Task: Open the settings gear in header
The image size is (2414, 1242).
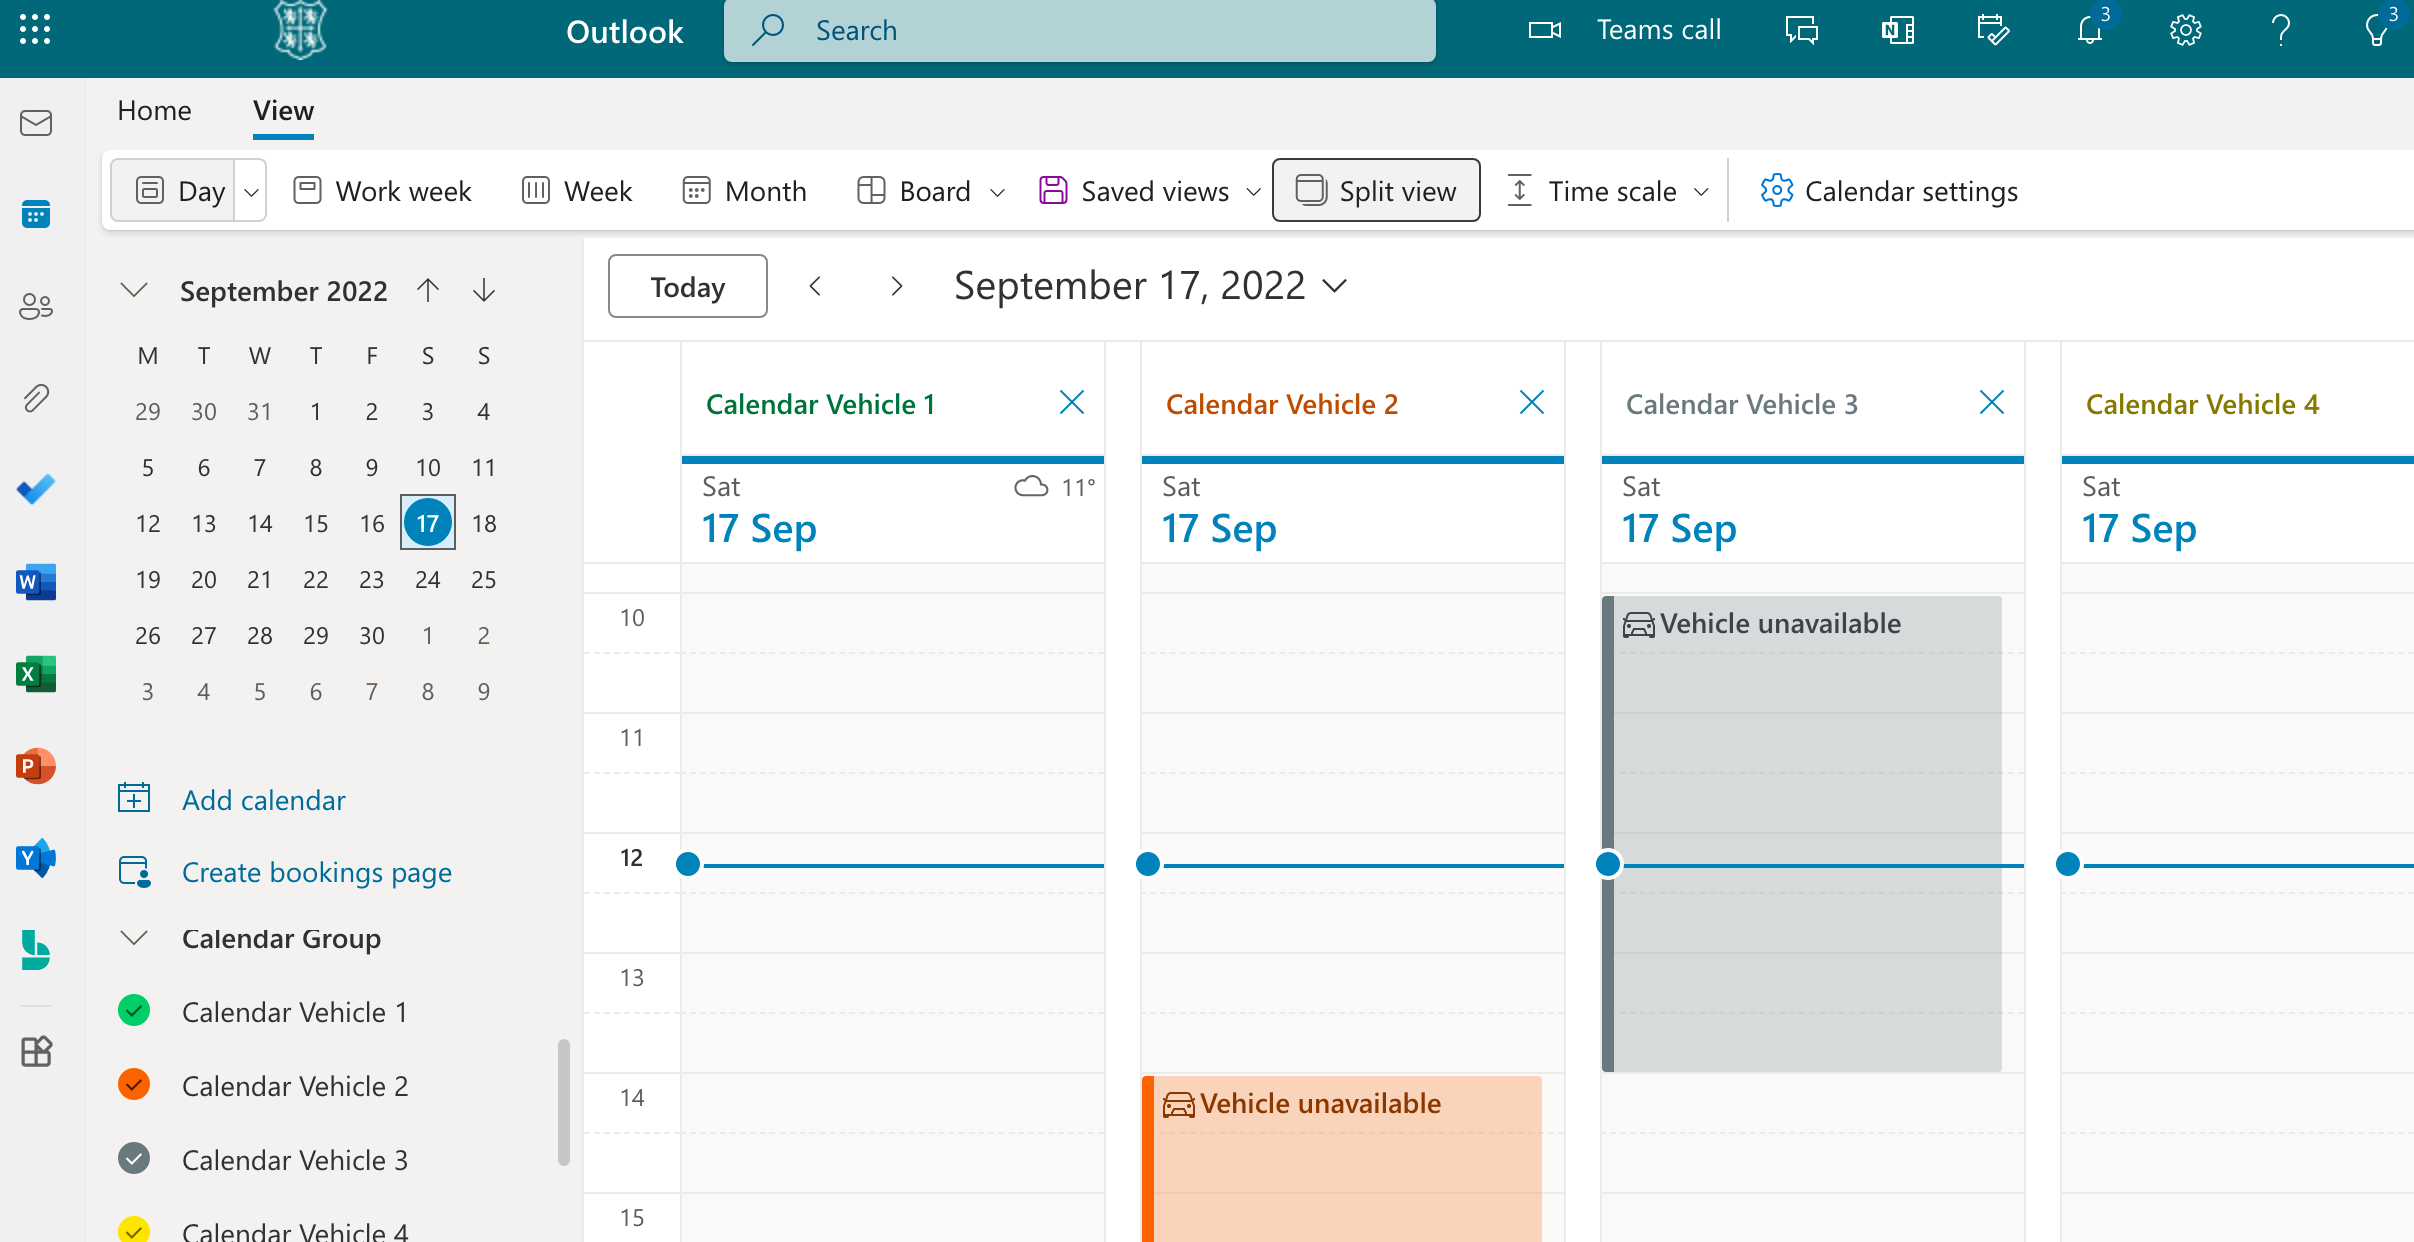Action: click(x=2185, y=30)
